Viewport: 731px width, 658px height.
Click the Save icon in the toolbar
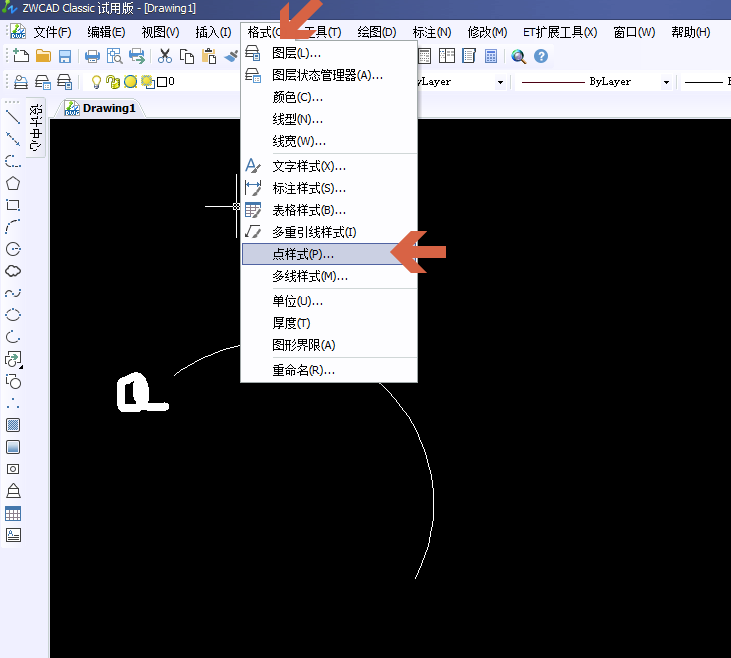(65, 56)
